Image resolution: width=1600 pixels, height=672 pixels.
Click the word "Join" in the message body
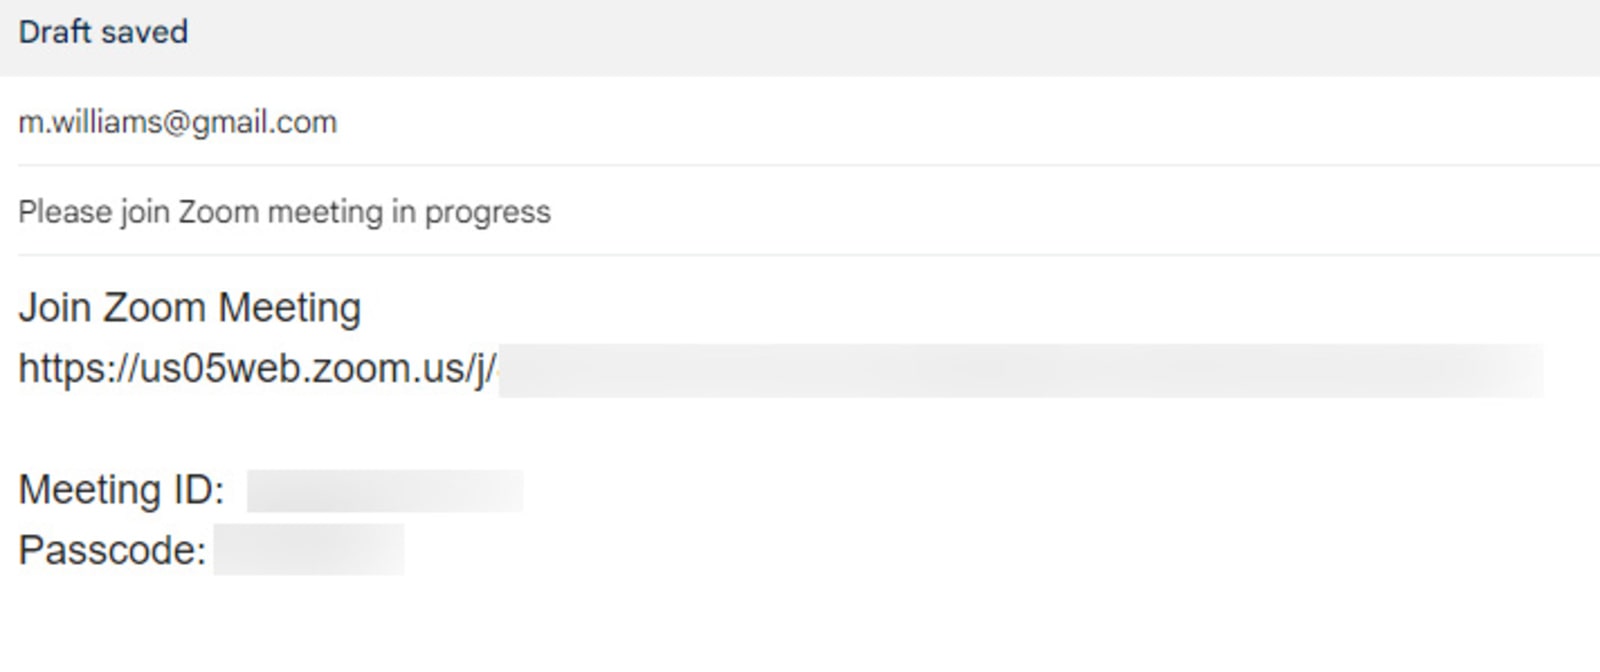[x=55, y=308]
